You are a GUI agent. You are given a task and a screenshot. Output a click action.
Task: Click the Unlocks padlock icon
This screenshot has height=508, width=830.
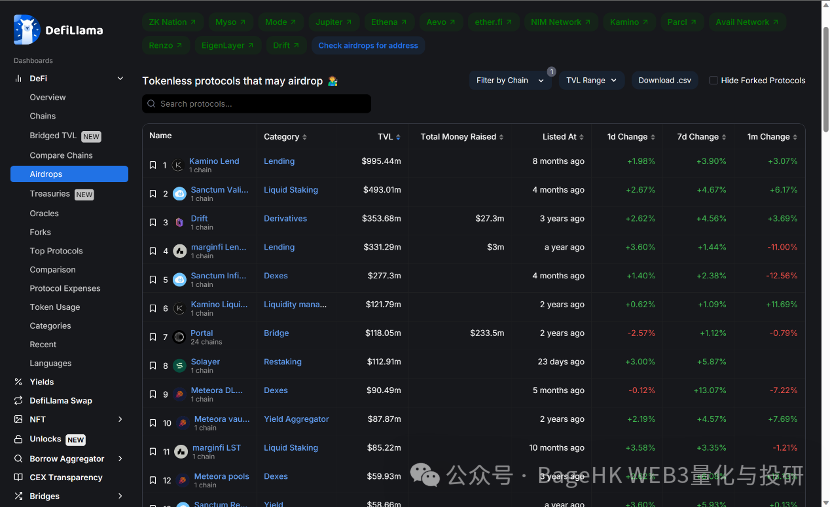coord(18,439)
